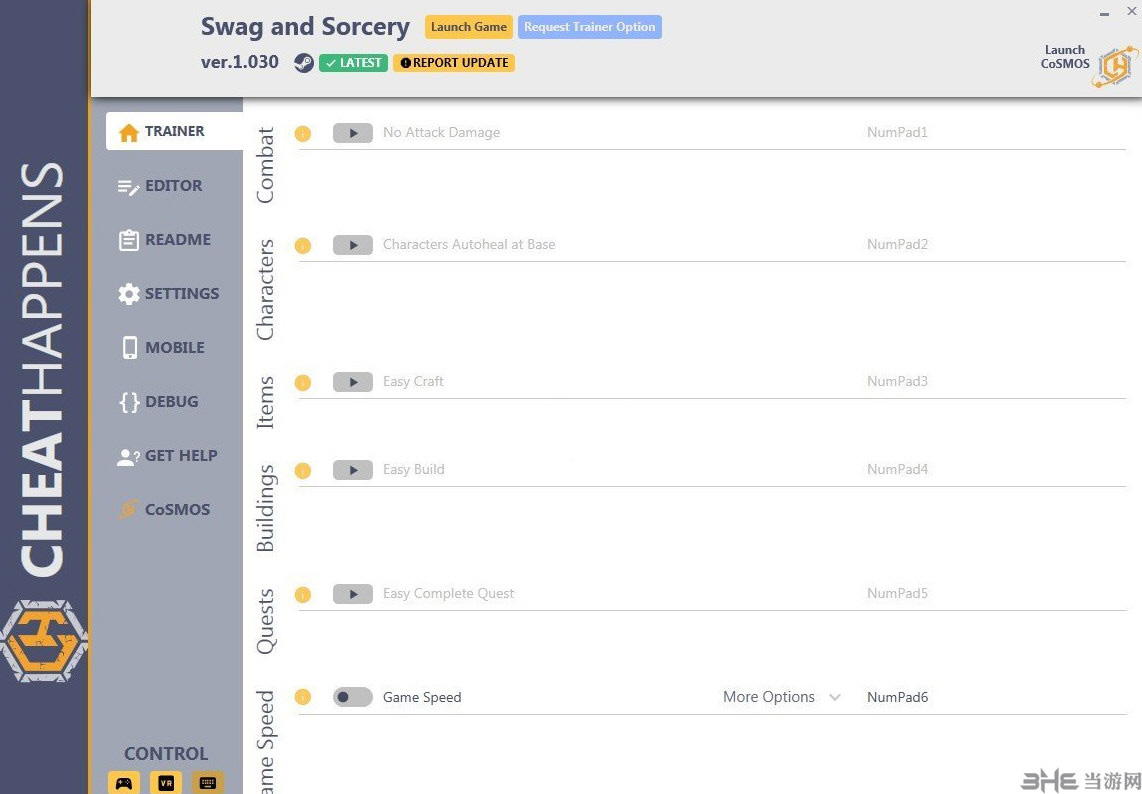Screen dimensions: 1142x794
Task: Open the Steam platform icon
Action: [304, 63]
